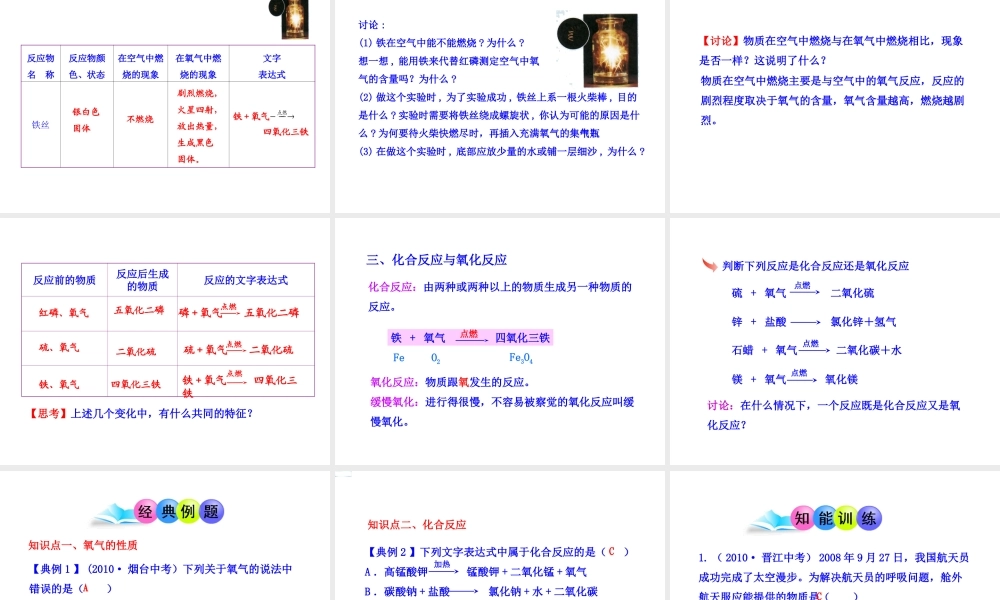The width and height of the screenshot is (1000, 600).
Task: Click the 知识点二、化合反应 heading
Action: tap(417, 525)
